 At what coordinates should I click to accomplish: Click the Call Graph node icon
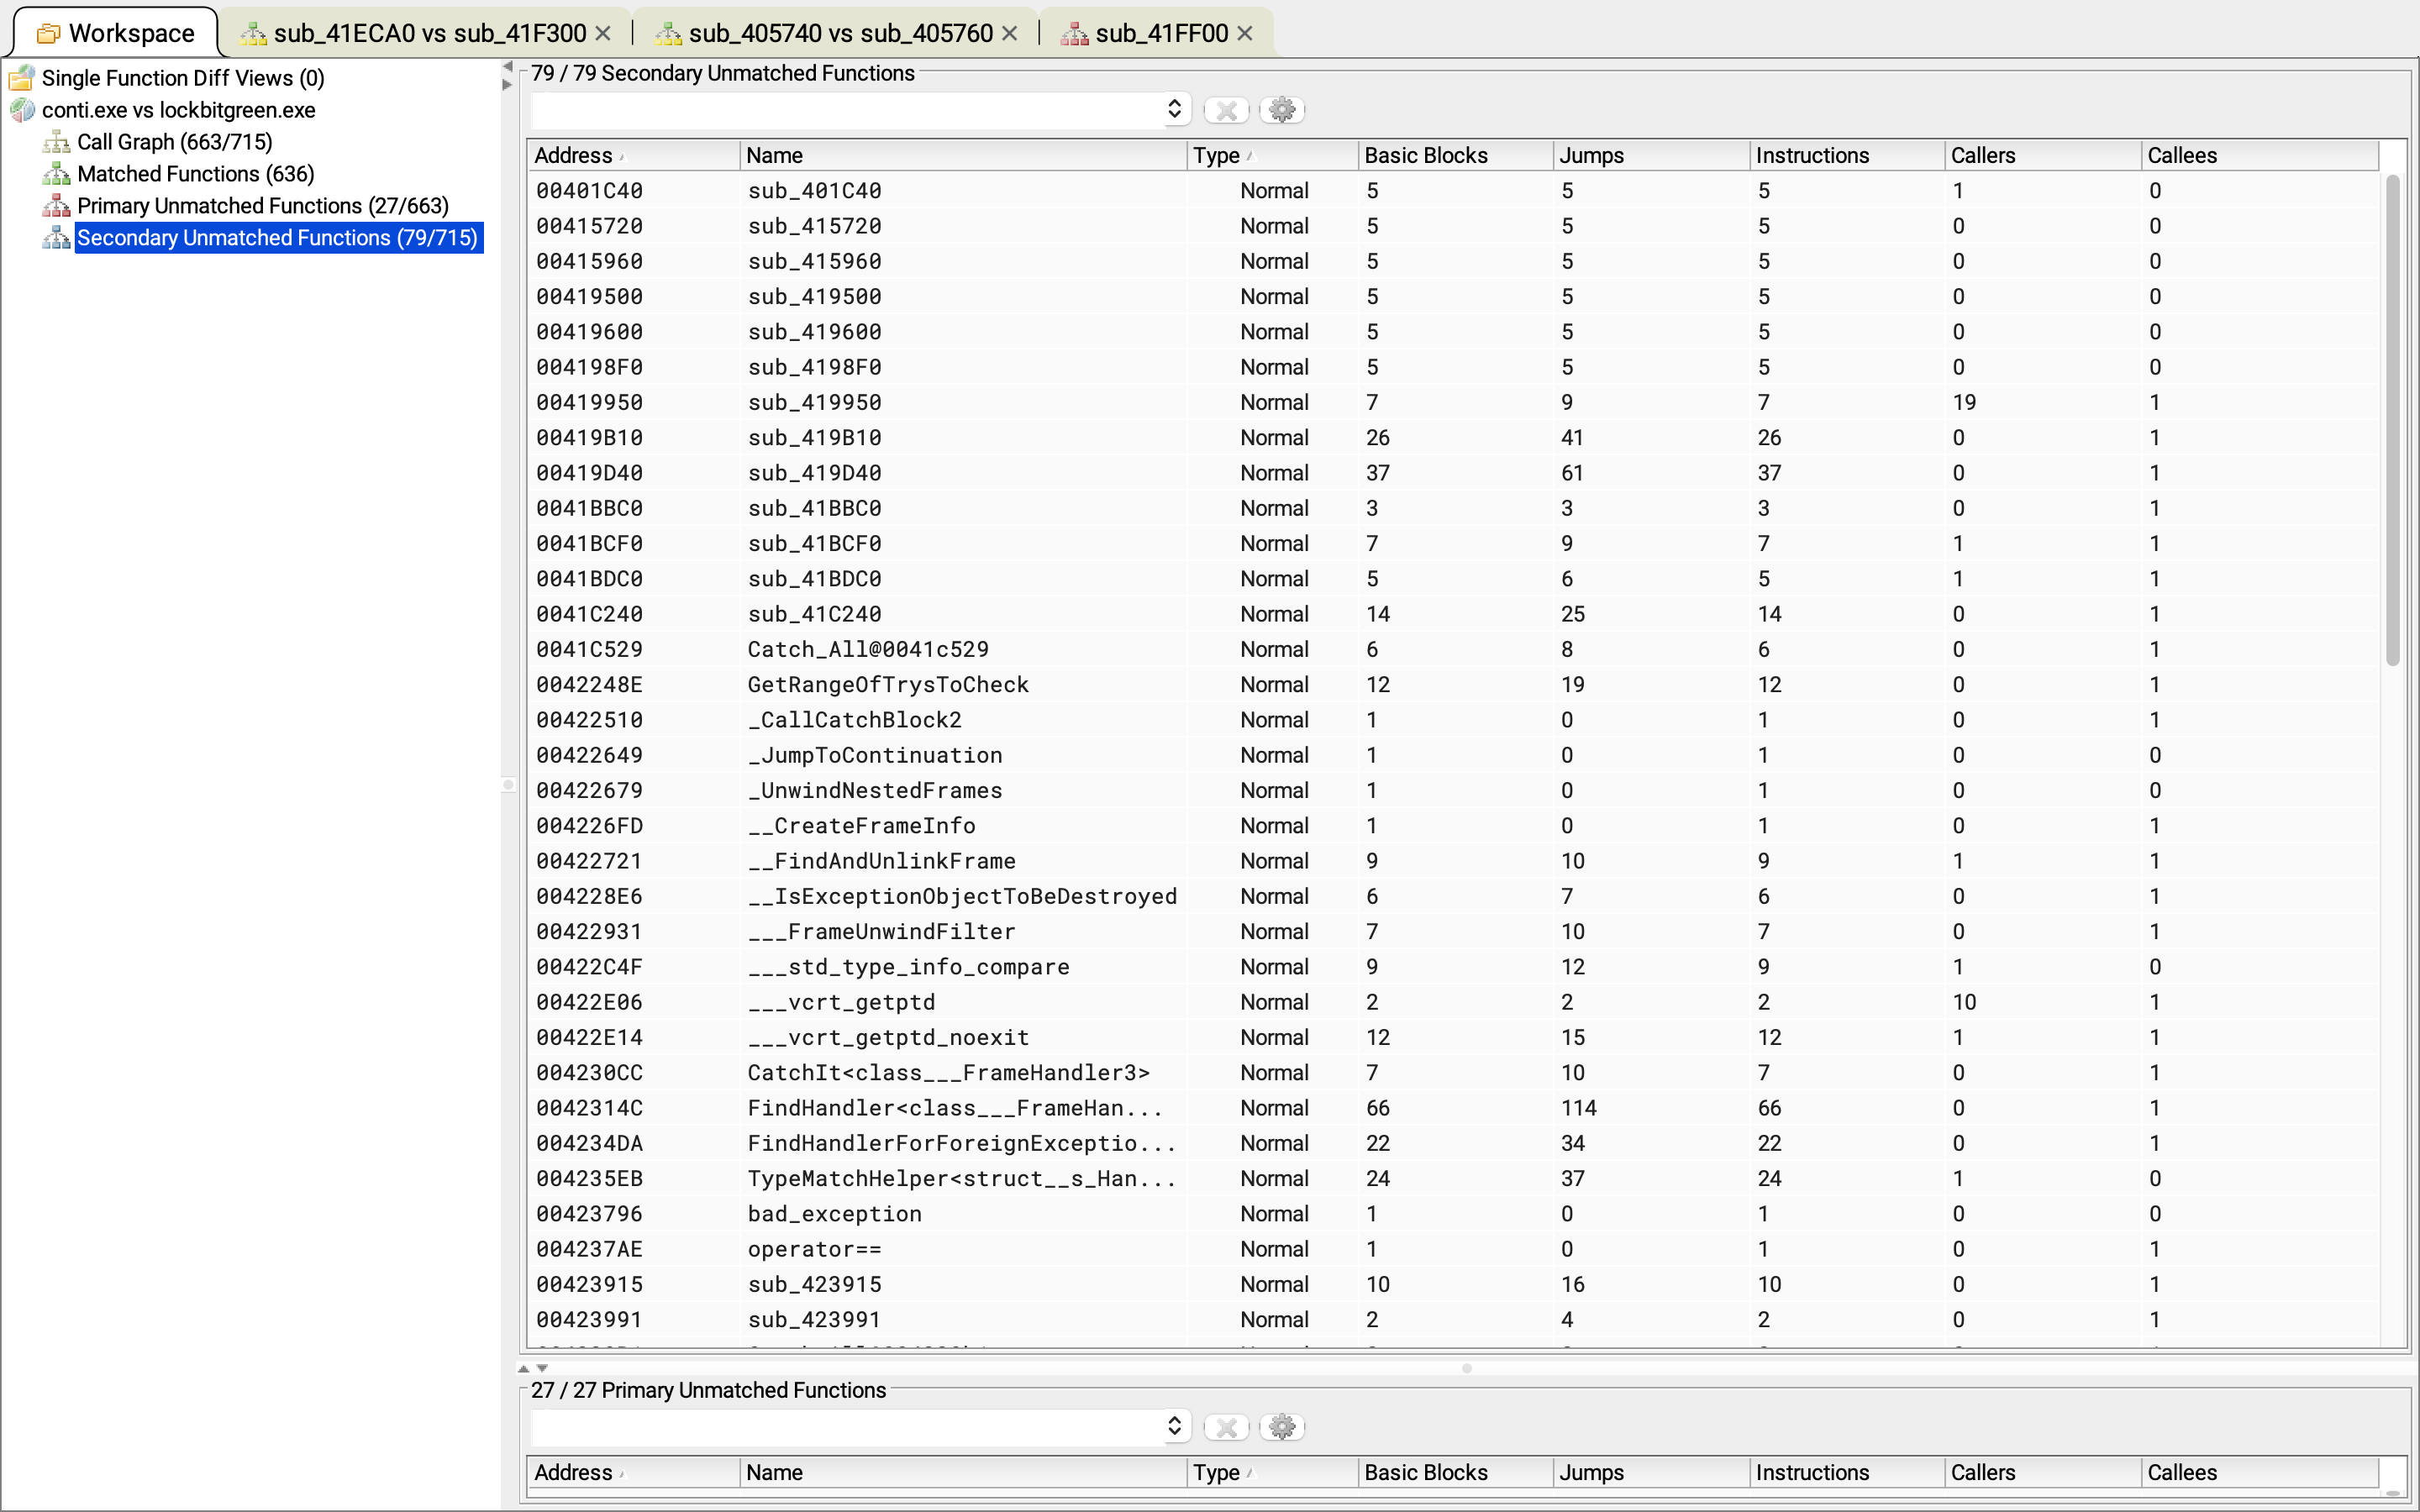click(x=57, y=141)
